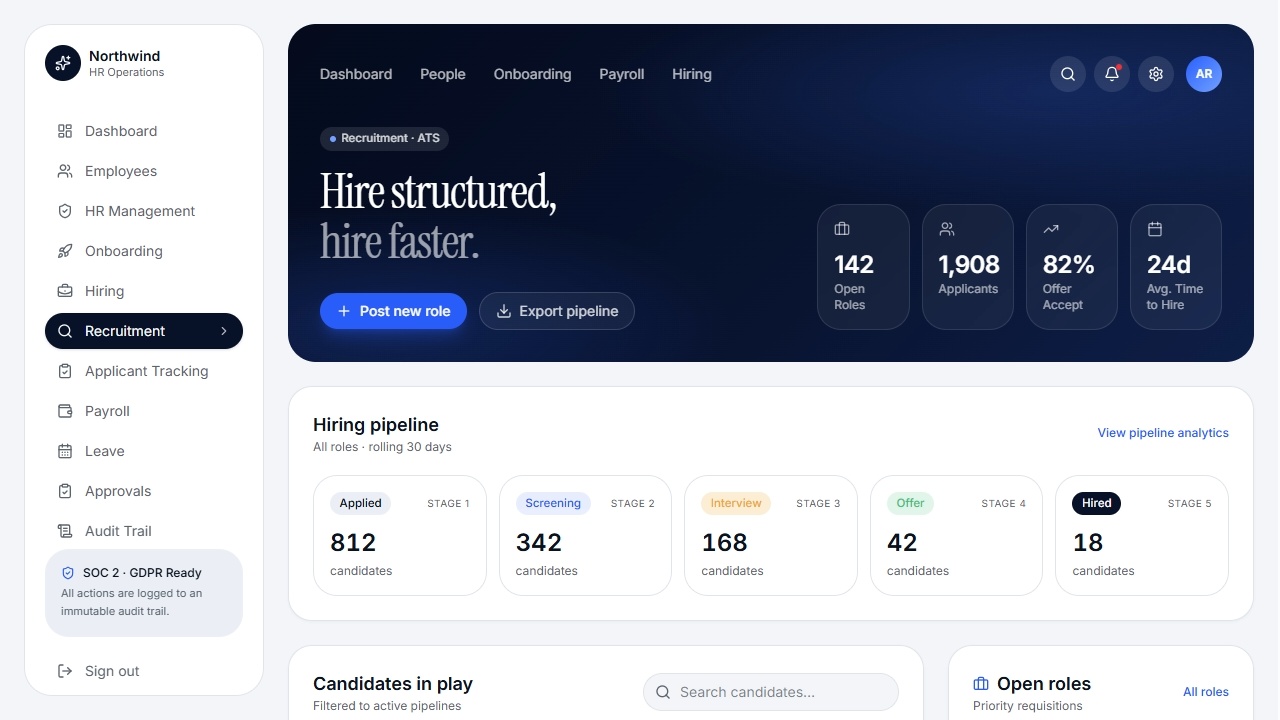Click the Employees people icon in sidebar

(x=65, y=171)
